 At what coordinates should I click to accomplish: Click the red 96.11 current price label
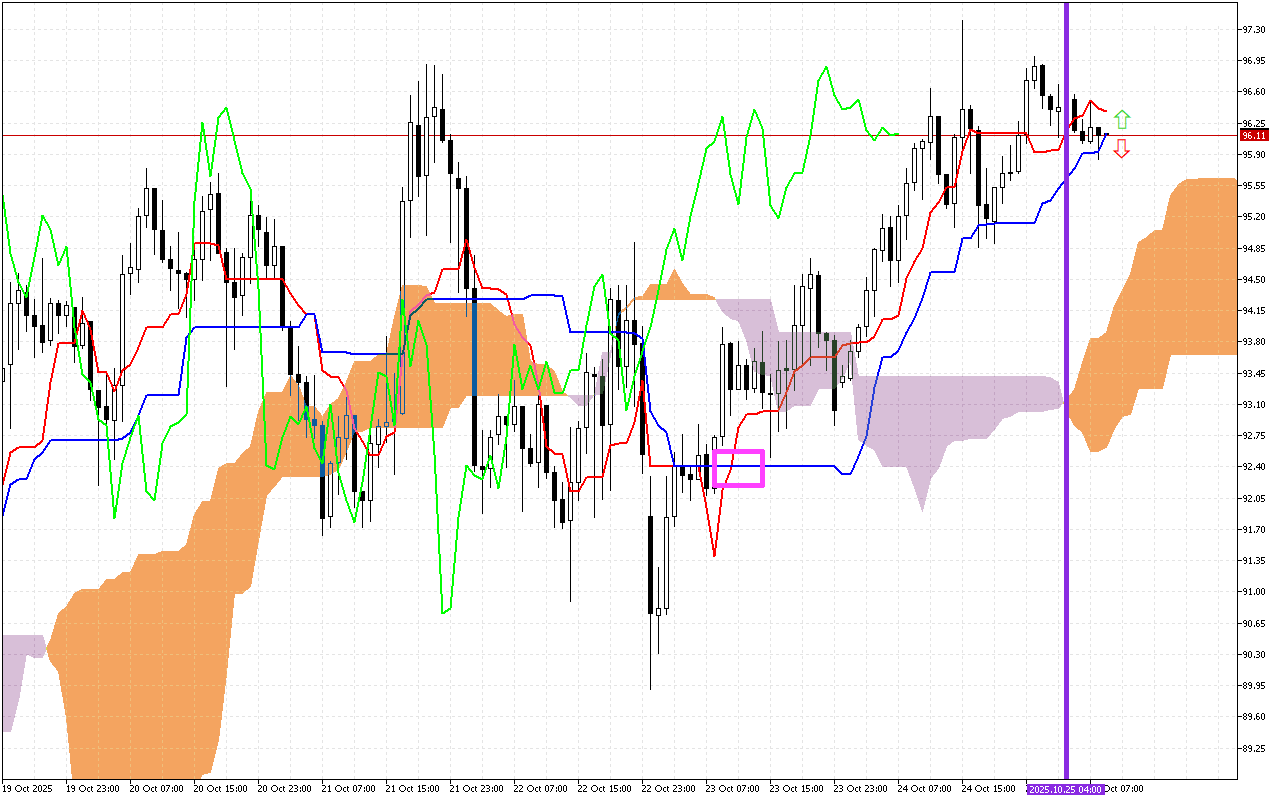[1253, 135]
